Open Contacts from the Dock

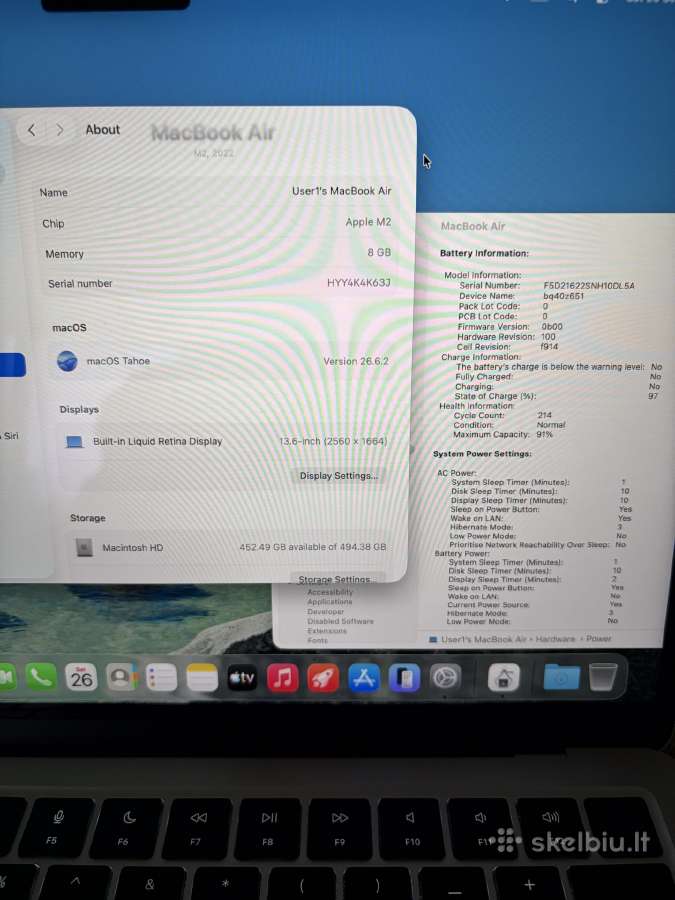pyautogui.click(x=121, y=678)
